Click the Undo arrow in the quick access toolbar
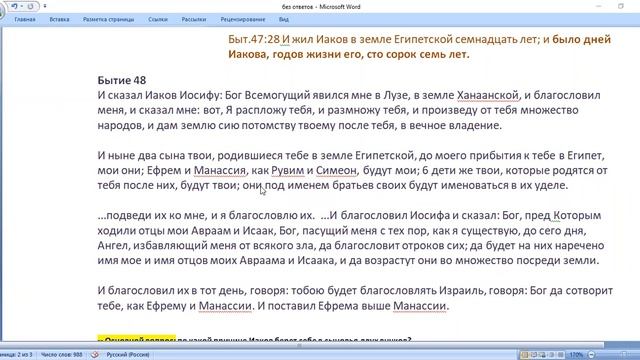 point(14,6)
